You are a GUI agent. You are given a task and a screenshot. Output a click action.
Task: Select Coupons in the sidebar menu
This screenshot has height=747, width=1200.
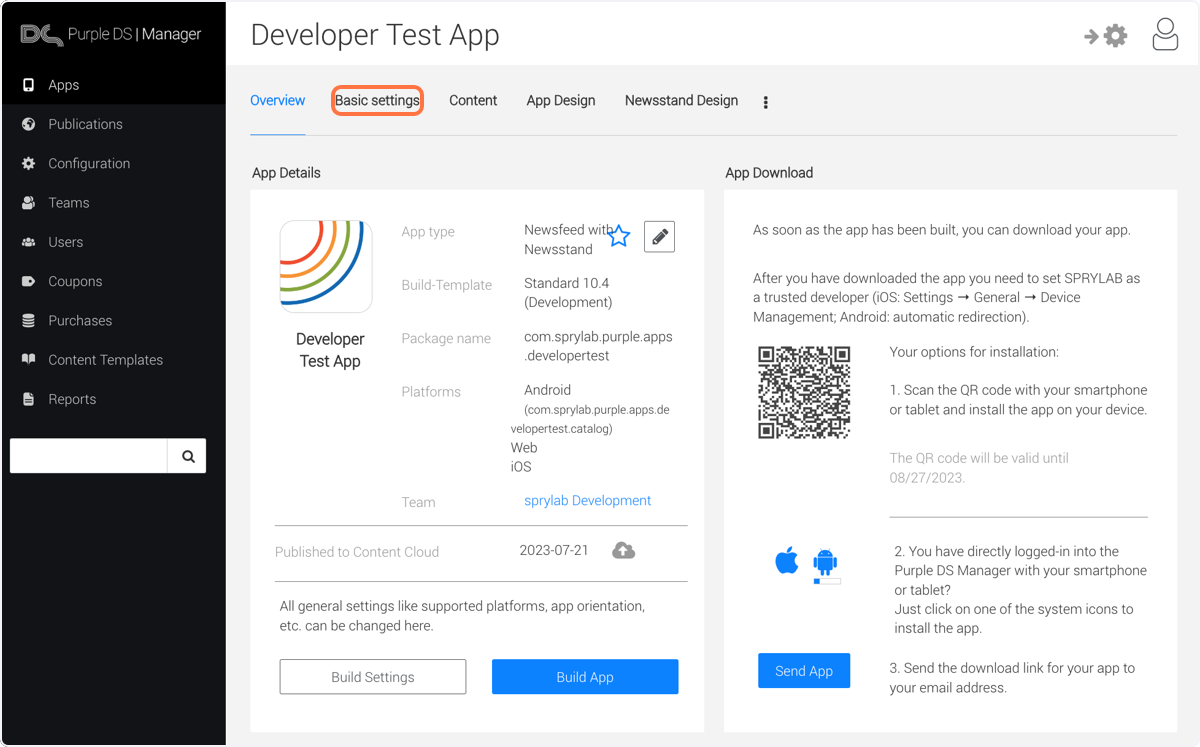pyautogui.click(x=113, y=281)
